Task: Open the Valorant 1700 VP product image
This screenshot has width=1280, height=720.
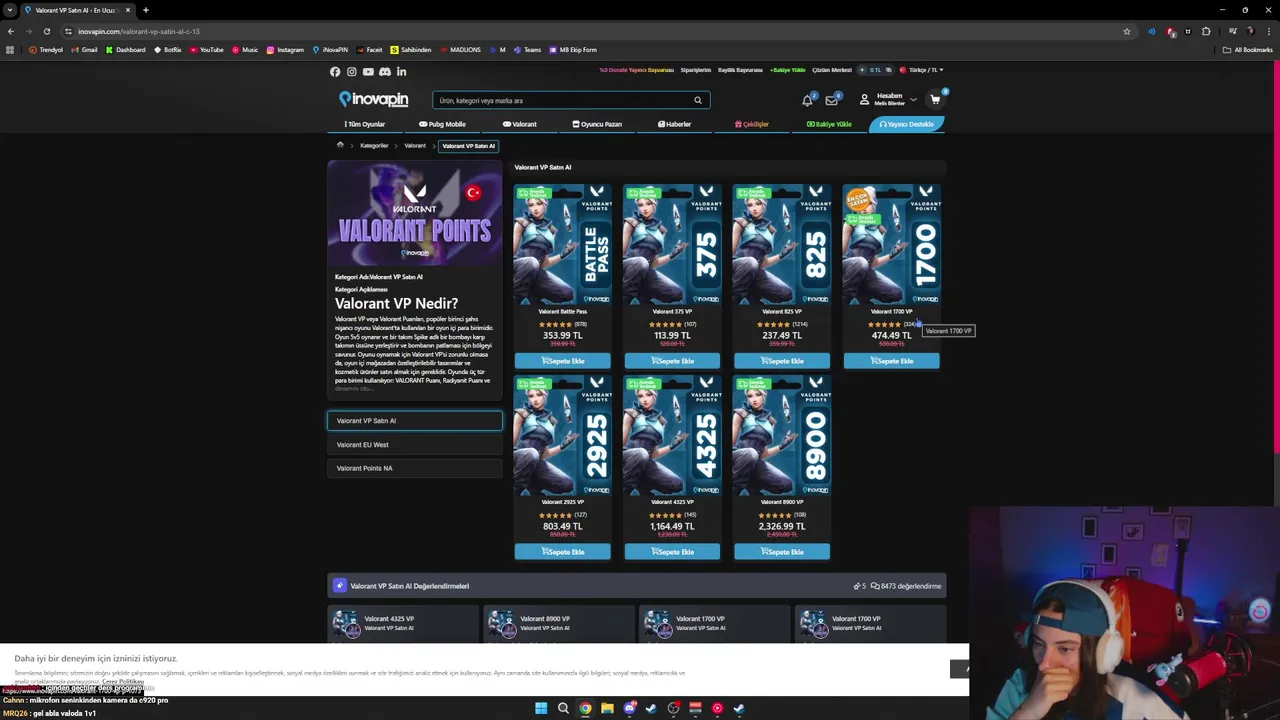Action: tap(891, 244)
